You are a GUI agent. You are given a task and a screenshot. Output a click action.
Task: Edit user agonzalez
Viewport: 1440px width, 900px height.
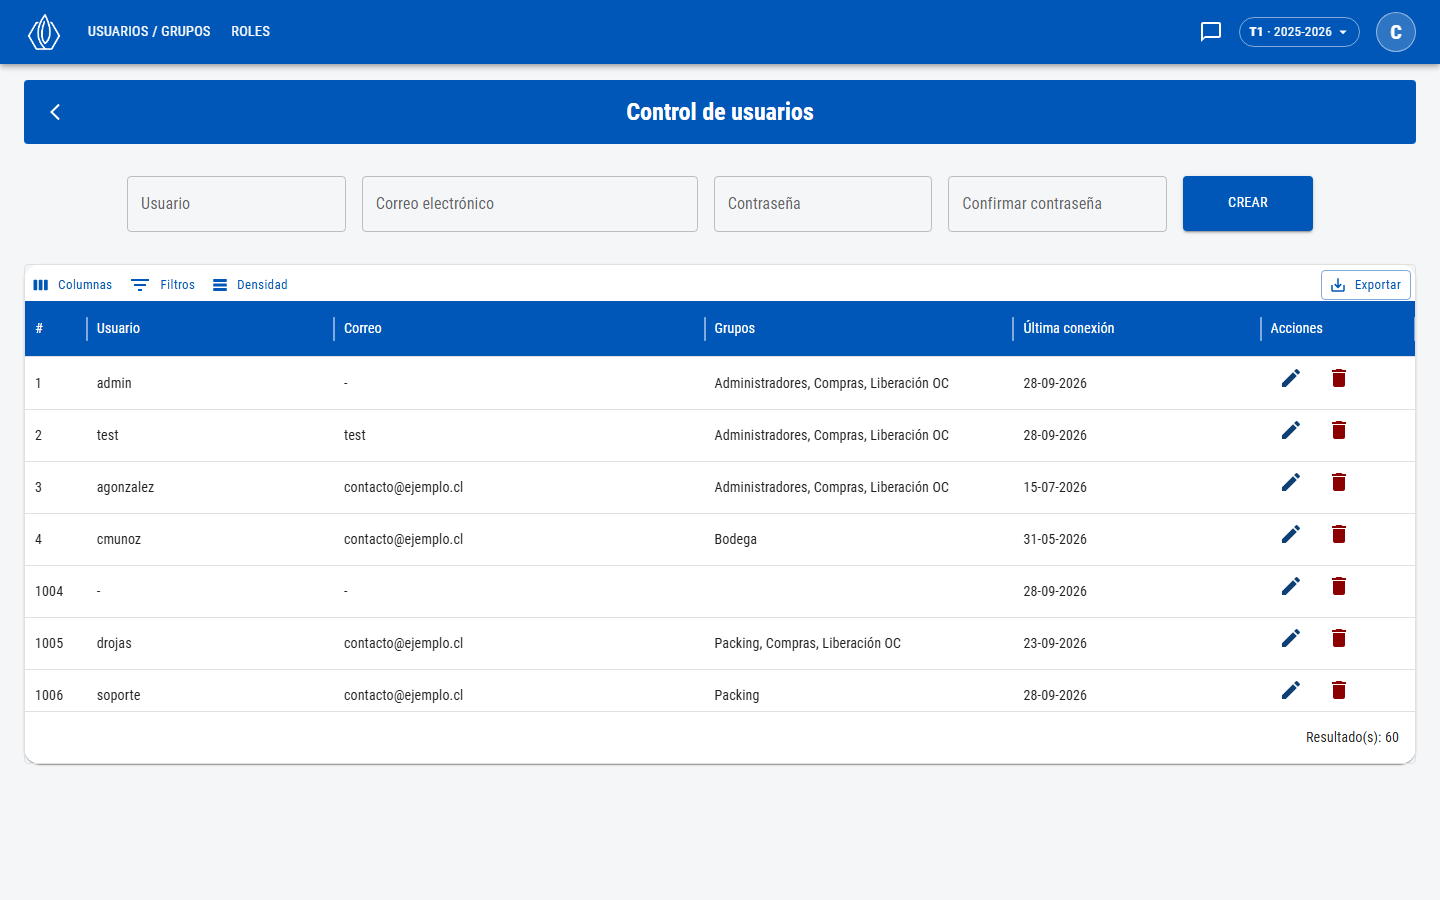1291,482
